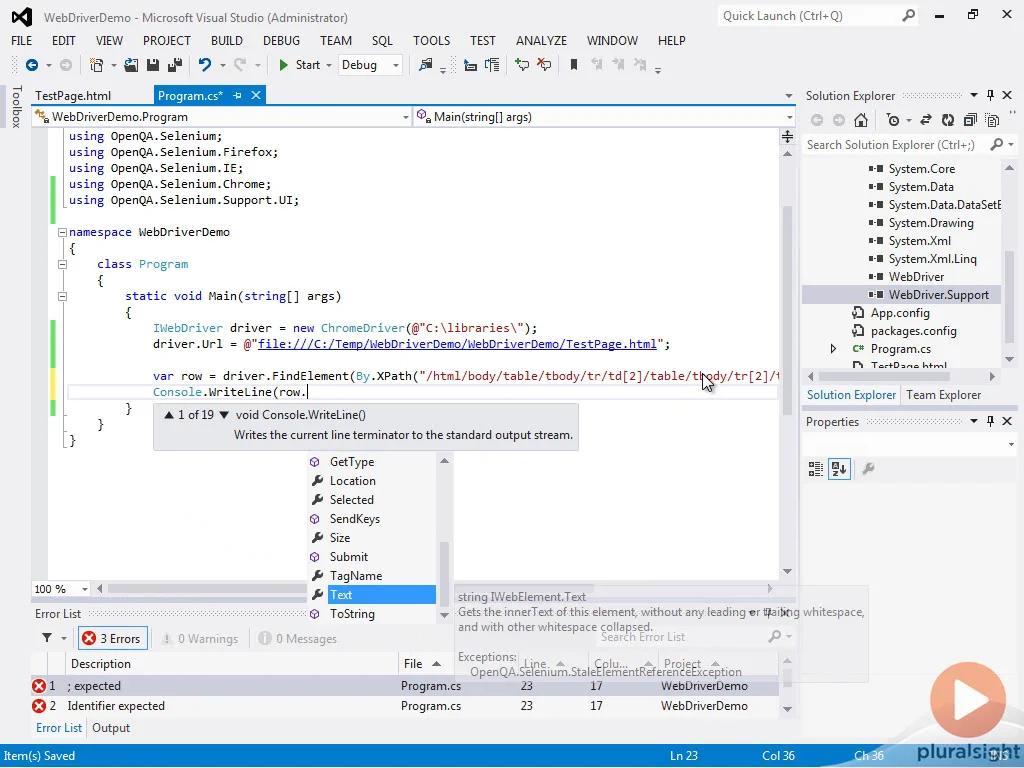Switch to the Team Explorer tab
The width and height of the screenshot is (1024, 768).
[943, 395]
